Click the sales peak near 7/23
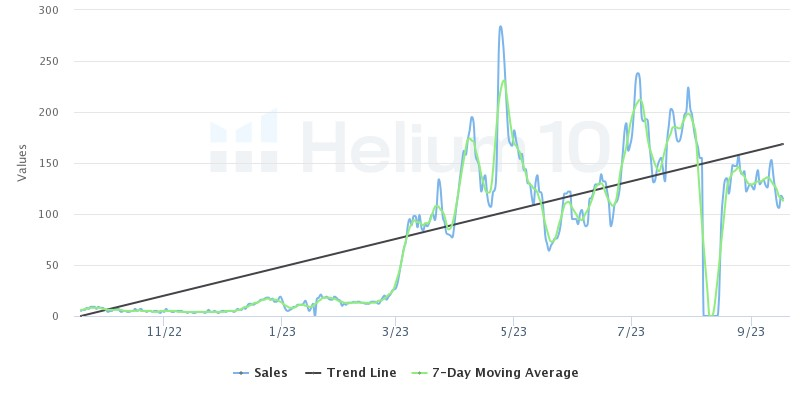 [x=638, y=74]
